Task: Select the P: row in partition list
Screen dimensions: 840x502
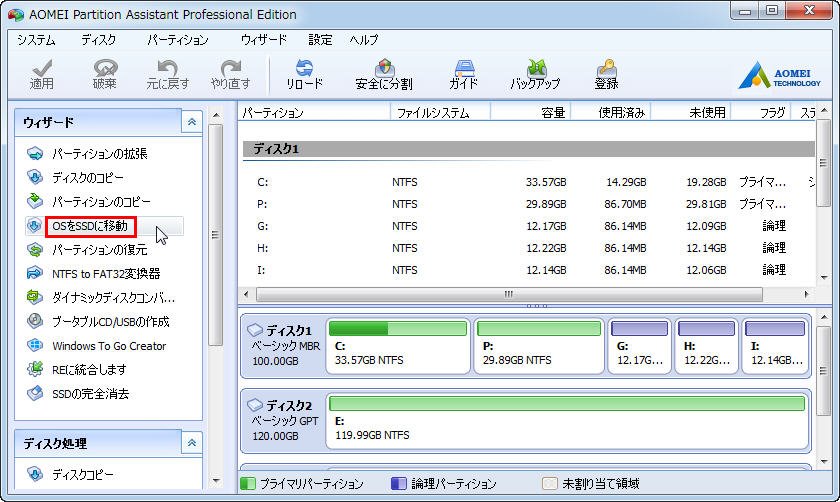Action: pos(527,204)
